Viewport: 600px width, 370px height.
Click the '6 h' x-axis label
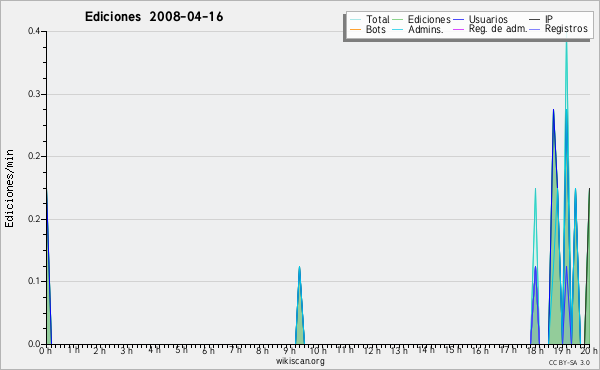[x=209, y=351]
